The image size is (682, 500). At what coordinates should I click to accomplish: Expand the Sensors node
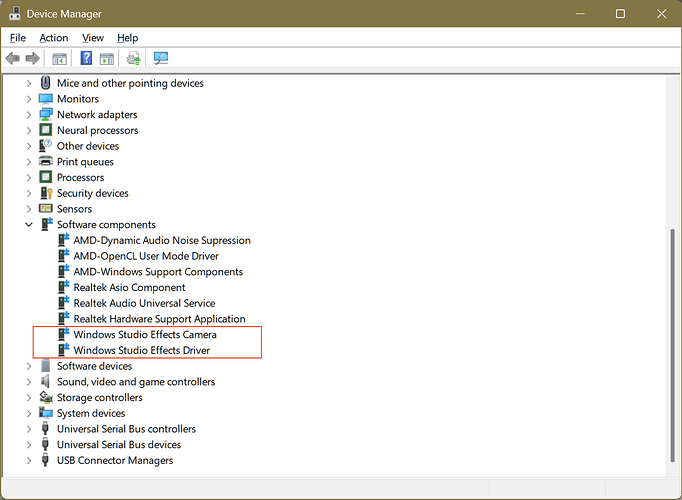pos(29,209)
